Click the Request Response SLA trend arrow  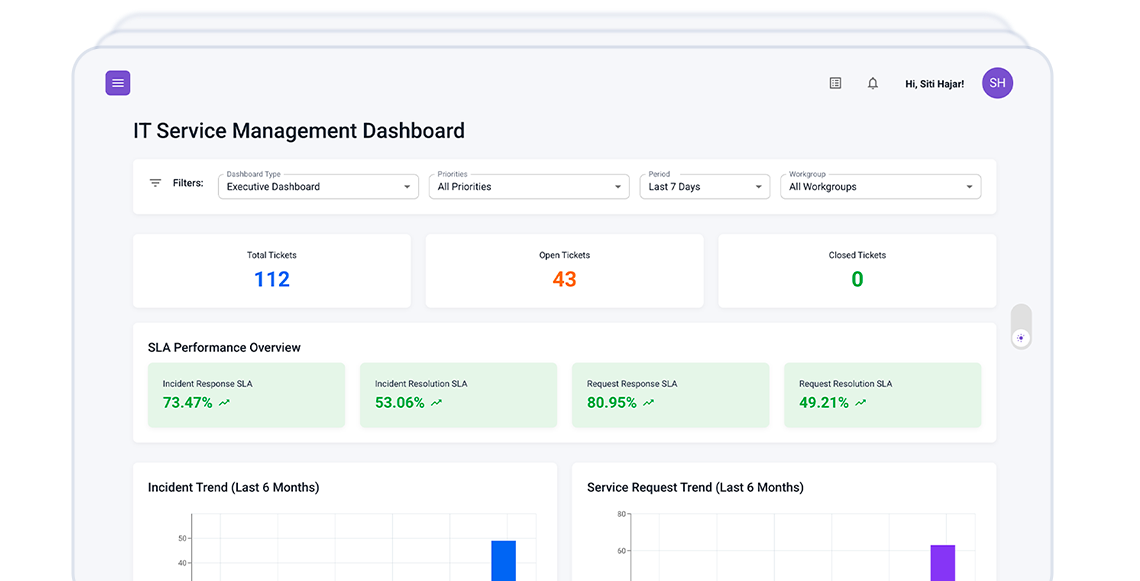pyautogui.click(x=649, y=403)
